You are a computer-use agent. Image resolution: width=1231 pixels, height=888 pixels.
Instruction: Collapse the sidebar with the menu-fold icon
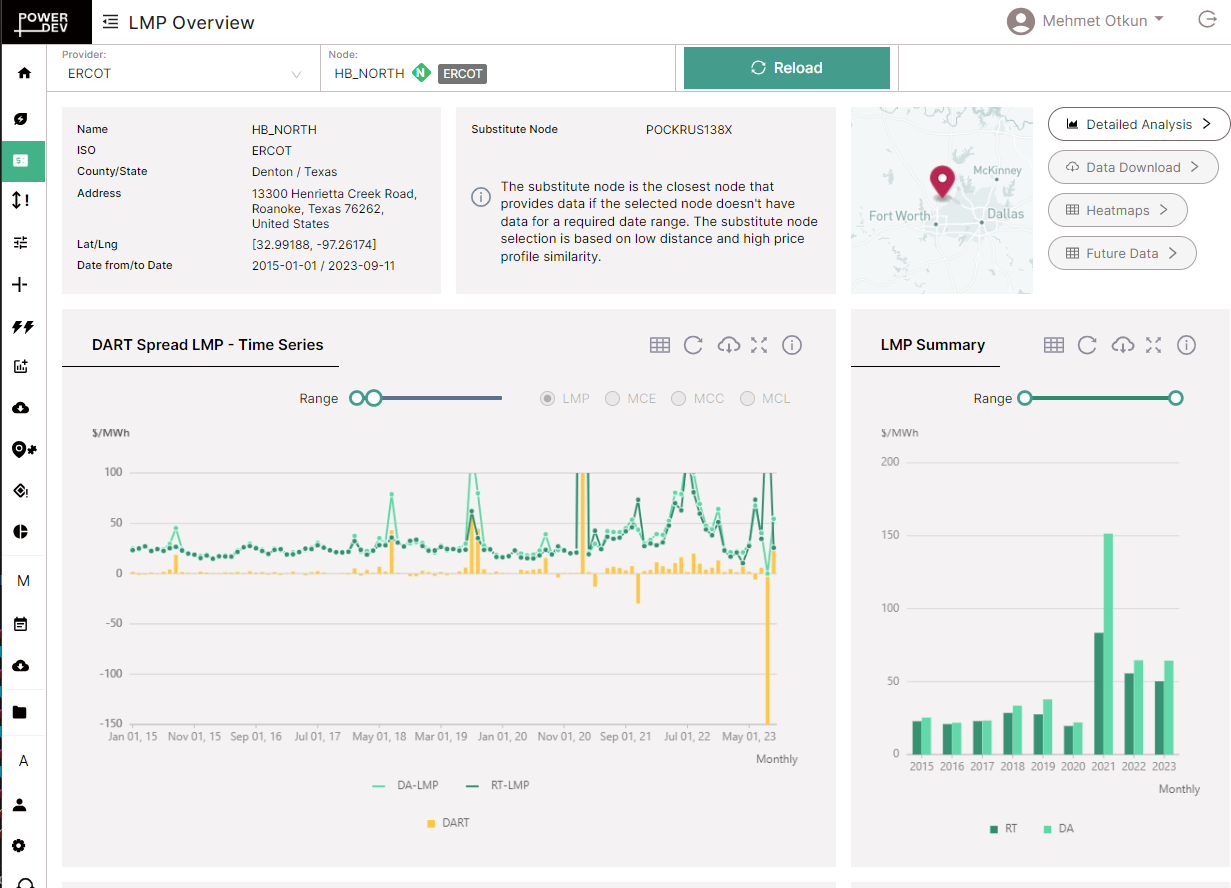click(110, 22)
